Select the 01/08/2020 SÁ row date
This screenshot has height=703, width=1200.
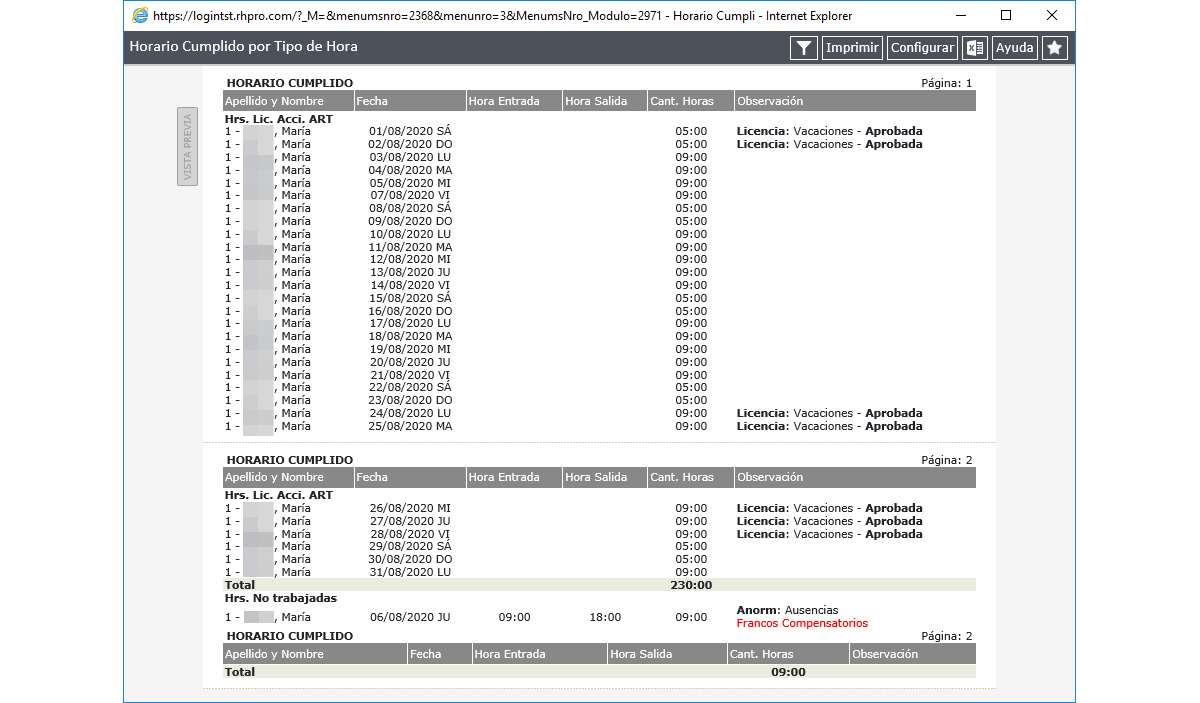pyautogui.click(x=410, y=131)
